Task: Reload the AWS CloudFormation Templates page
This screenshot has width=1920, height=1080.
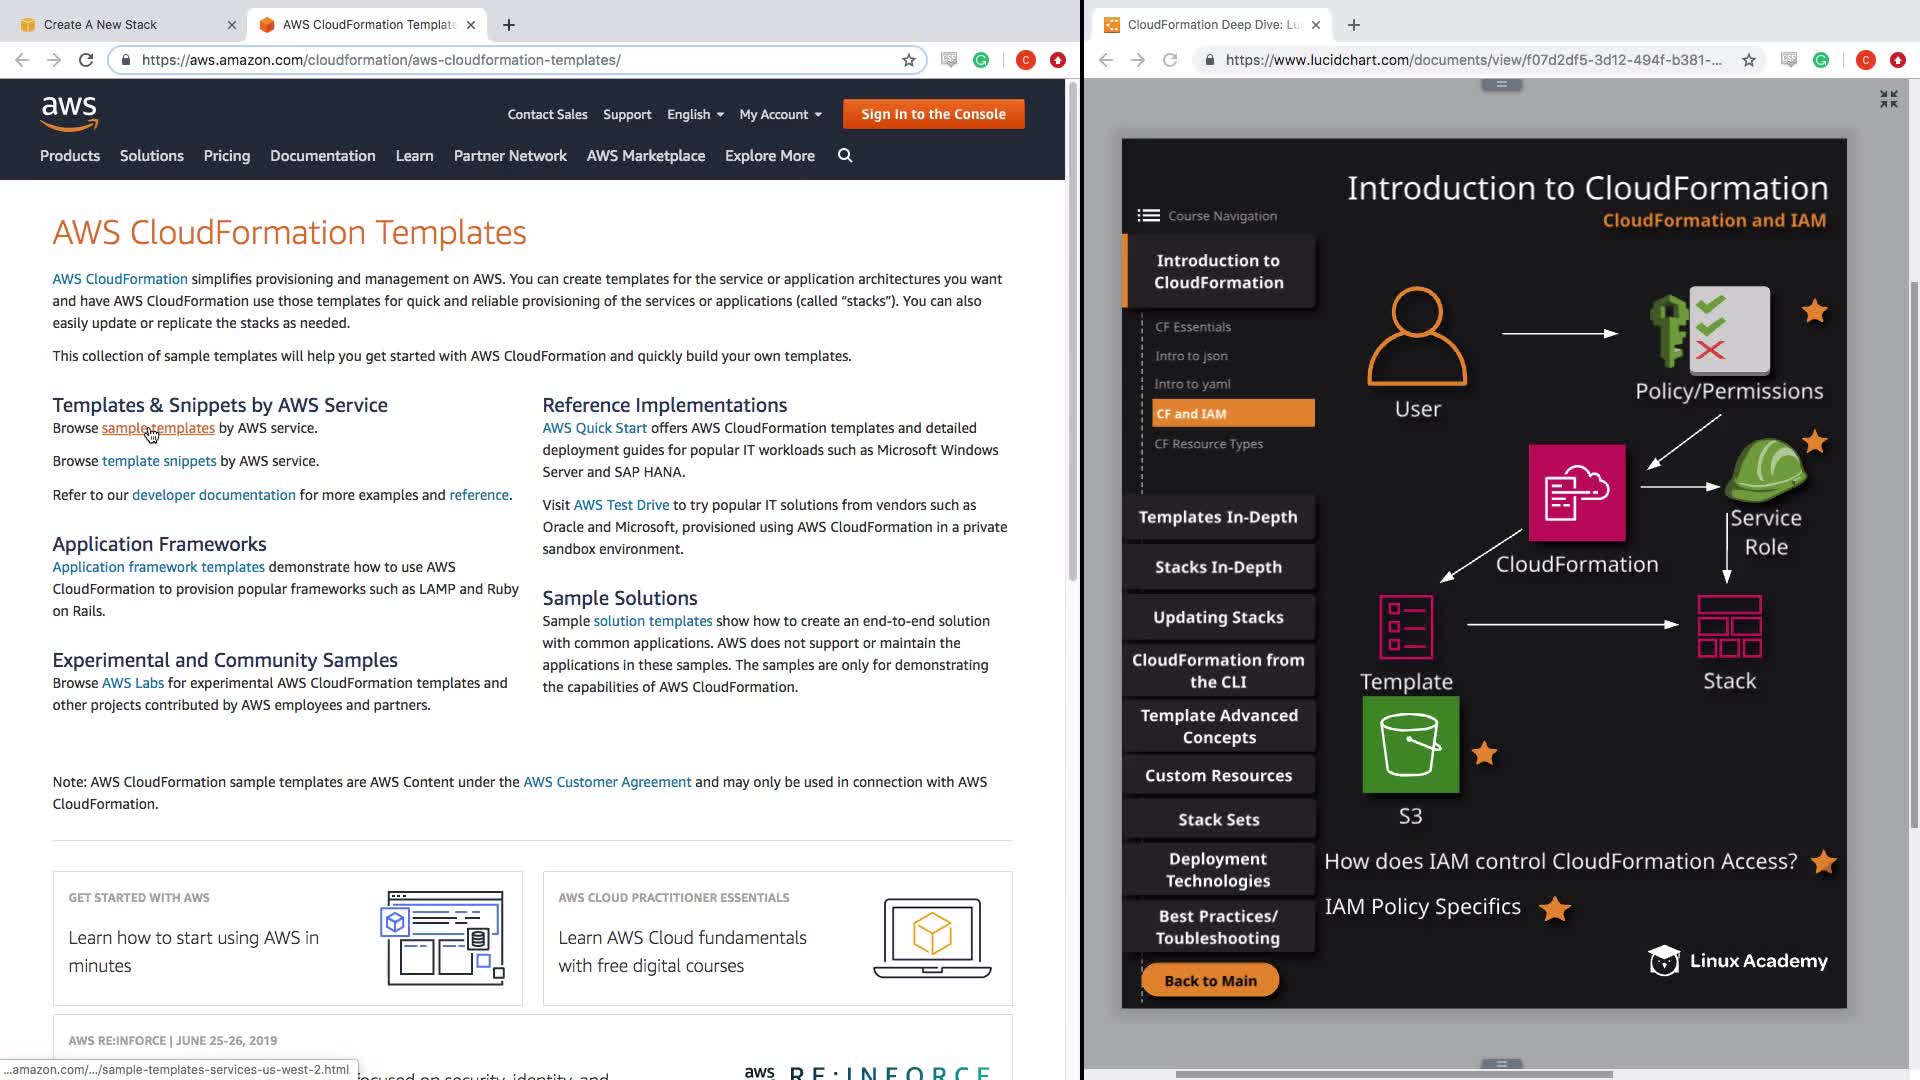Action: coord(86,60)
